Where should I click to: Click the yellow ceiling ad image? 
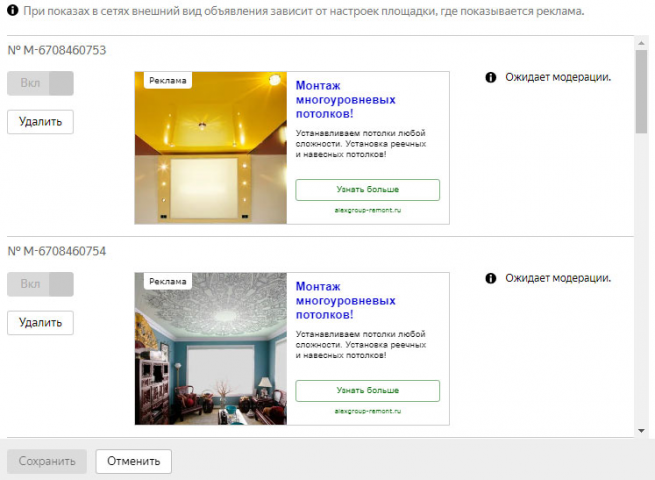click(211, 148)
